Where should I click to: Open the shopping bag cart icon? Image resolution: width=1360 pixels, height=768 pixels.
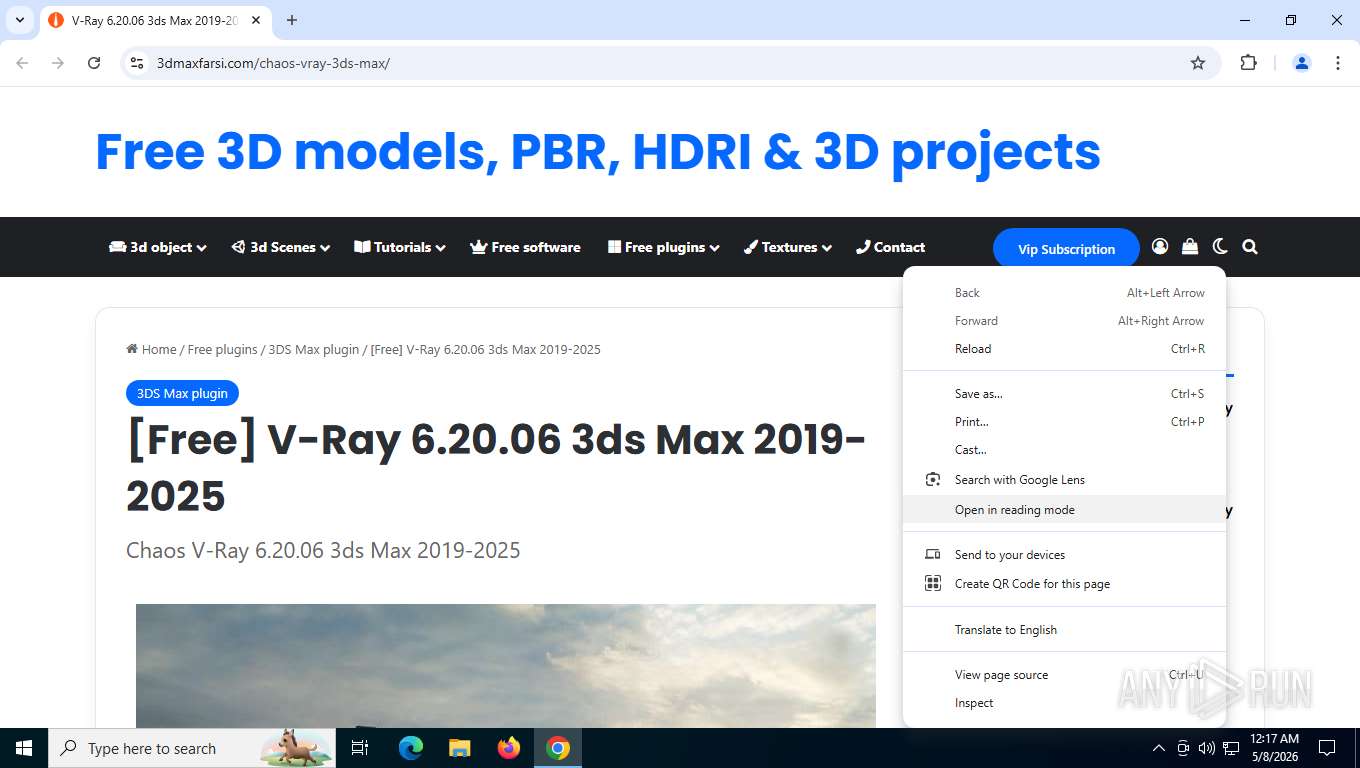(1190, 246)
